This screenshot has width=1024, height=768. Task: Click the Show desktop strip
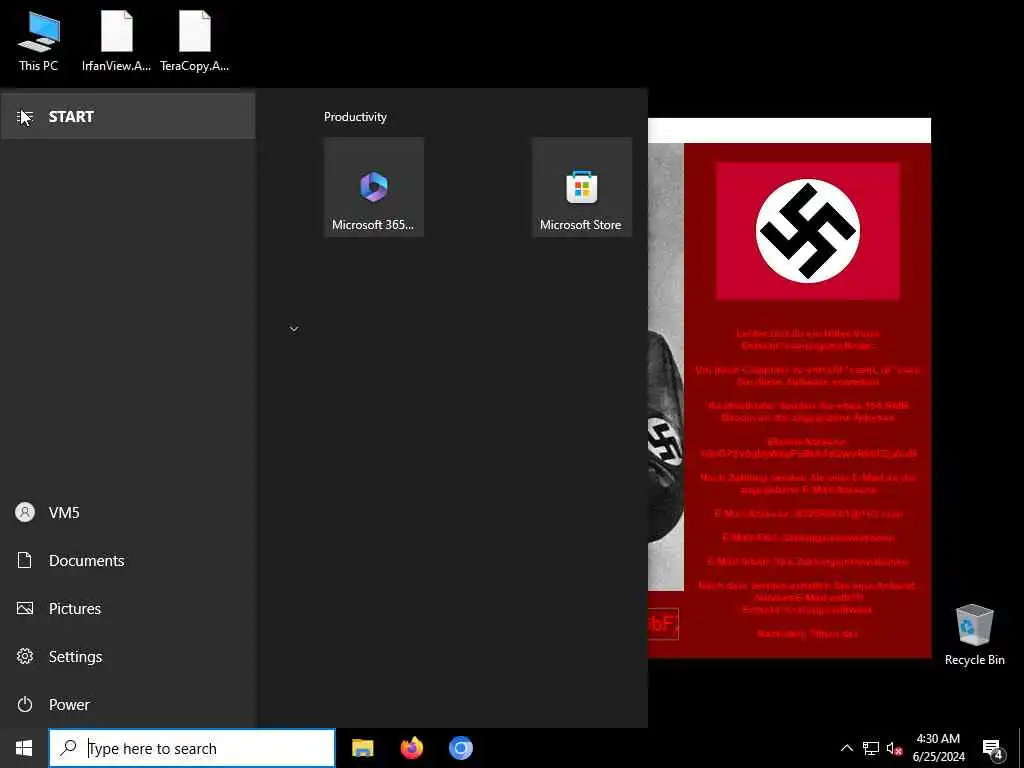coord(1021,748)
